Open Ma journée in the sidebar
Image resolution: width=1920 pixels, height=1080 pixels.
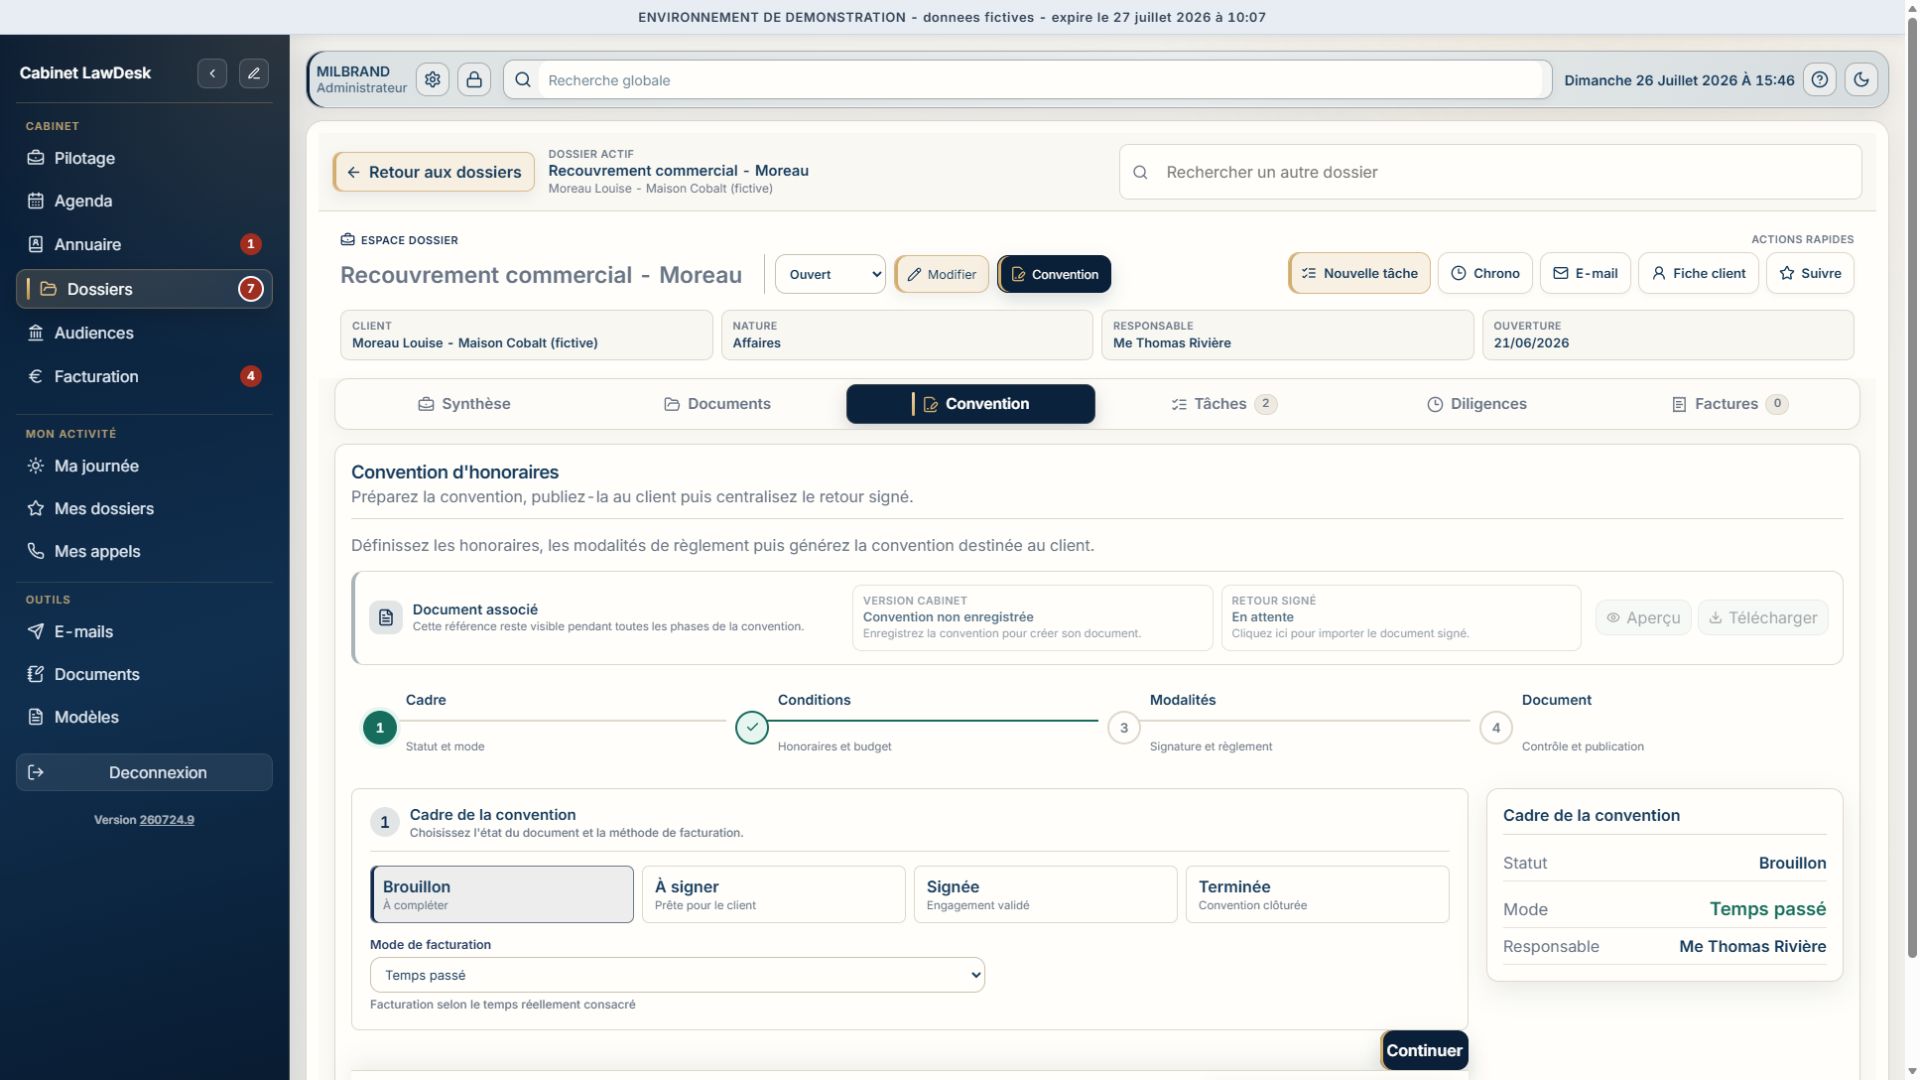pos(144,466)
